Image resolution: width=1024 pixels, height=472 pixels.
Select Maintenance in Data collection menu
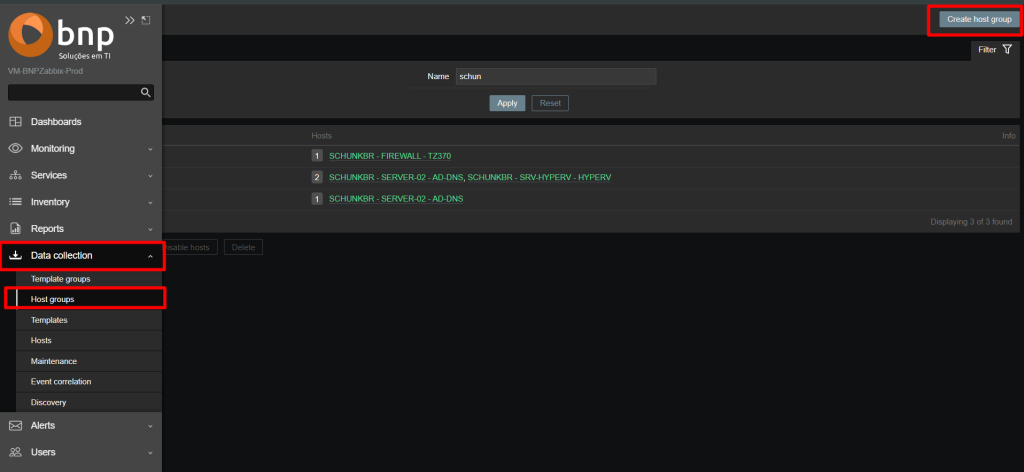pyautogui.click(x=54, y=361)
